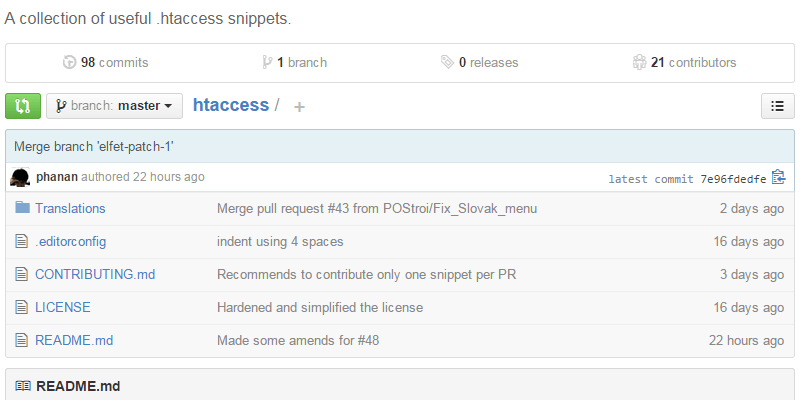Image resolution: width=800 pixels, height=400 pixels.
Task: Open the CONTRIBUTING.md file
Action: pyautogui.click(x=95, y=274)
